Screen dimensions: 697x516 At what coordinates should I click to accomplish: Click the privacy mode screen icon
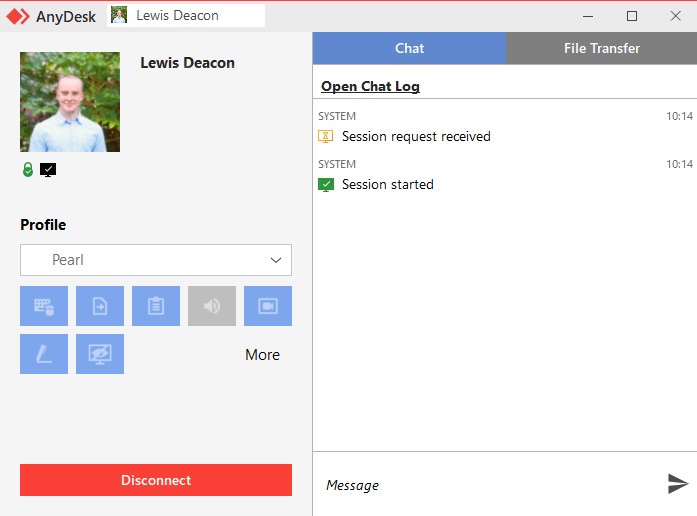click(100, 354)
